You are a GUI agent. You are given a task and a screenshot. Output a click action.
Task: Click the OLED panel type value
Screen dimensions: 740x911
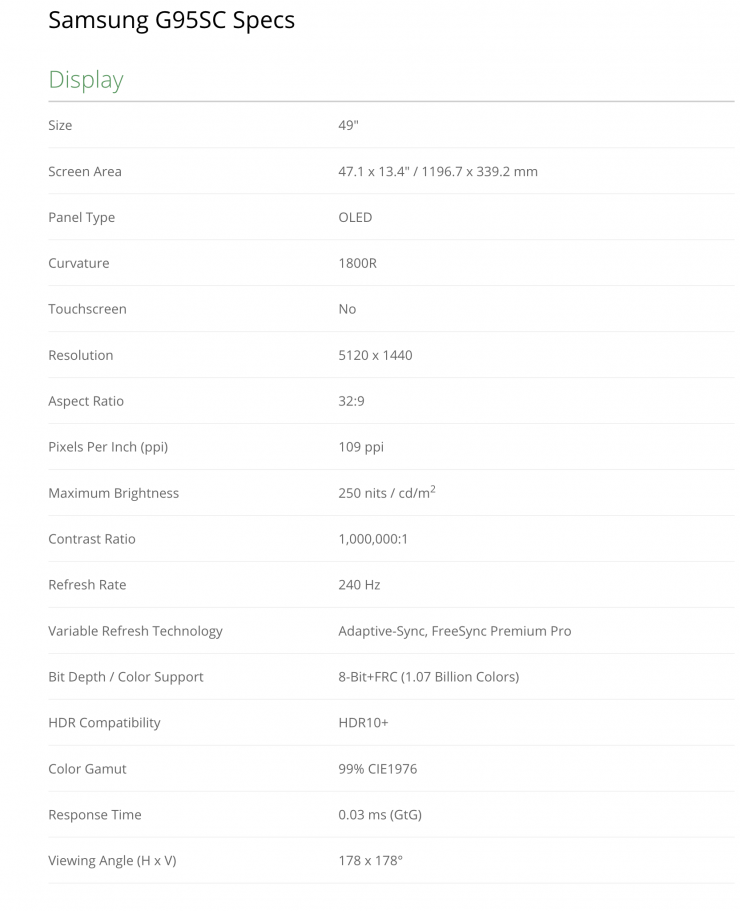[x=355, y=217]
